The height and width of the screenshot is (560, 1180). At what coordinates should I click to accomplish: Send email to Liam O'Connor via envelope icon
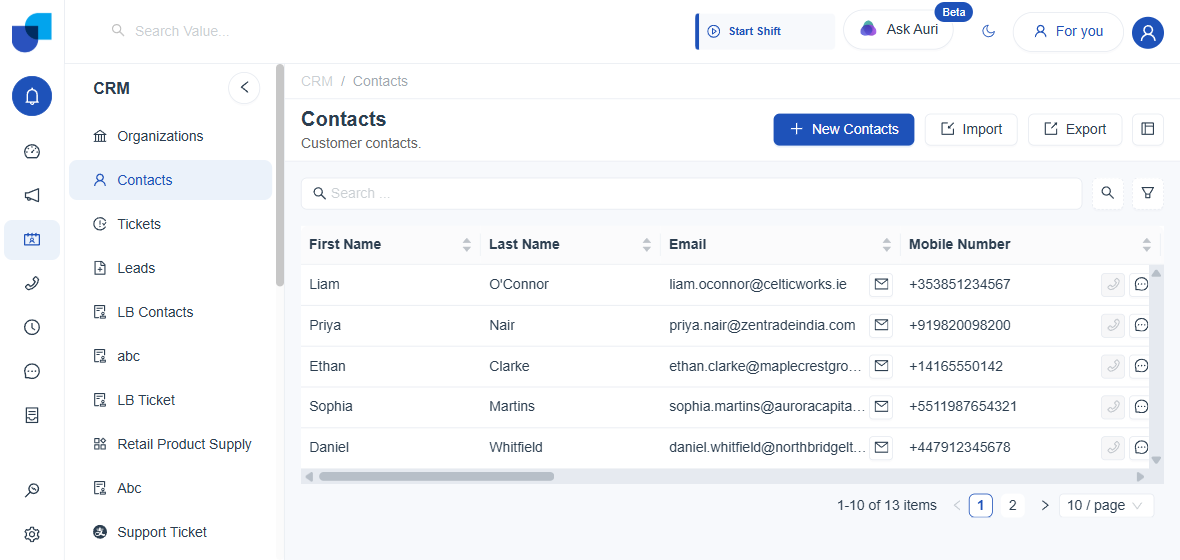(x=881, y=285)
